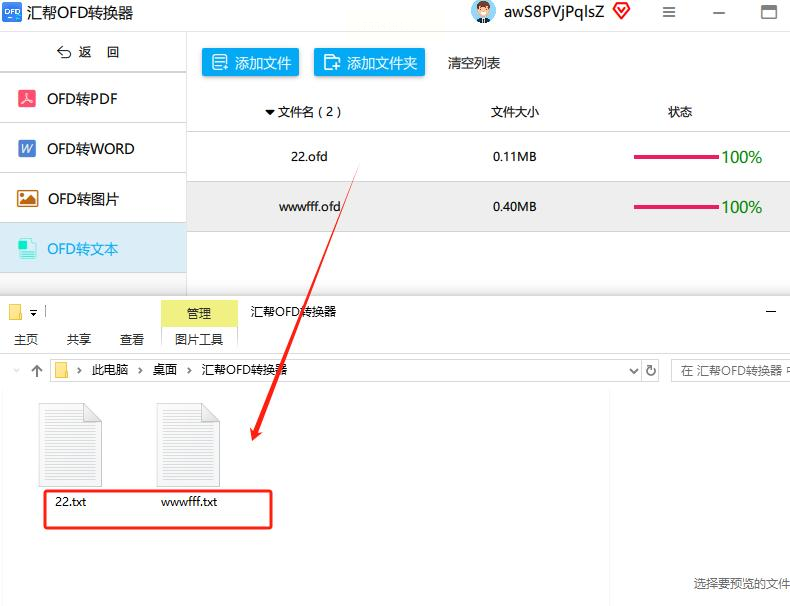Click the 汇帮OFD转换器 app logo icon
790x606 pixels.
click(12, 12)
